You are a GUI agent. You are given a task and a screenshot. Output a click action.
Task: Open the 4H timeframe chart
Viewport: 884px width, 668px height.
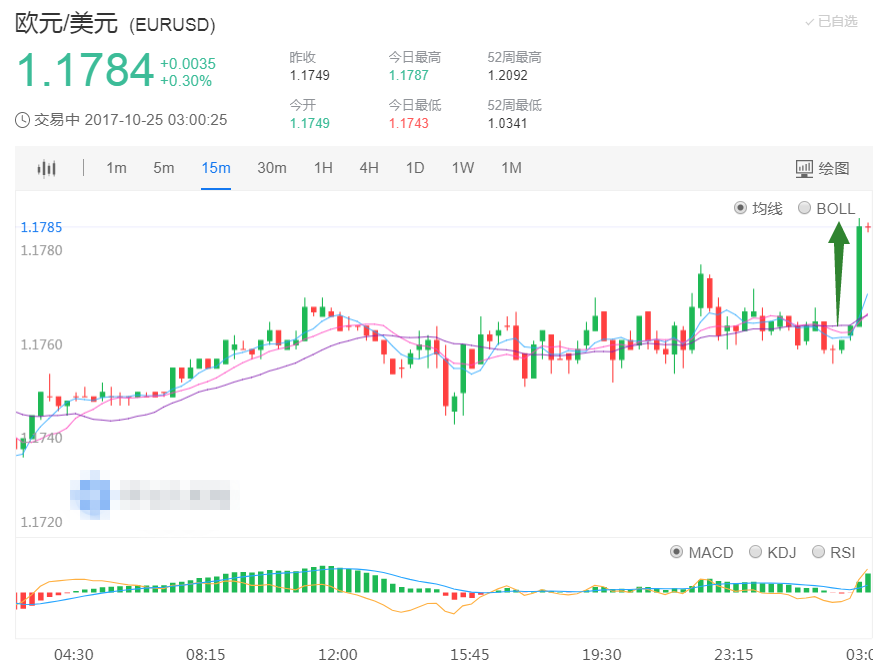point(369,168)
